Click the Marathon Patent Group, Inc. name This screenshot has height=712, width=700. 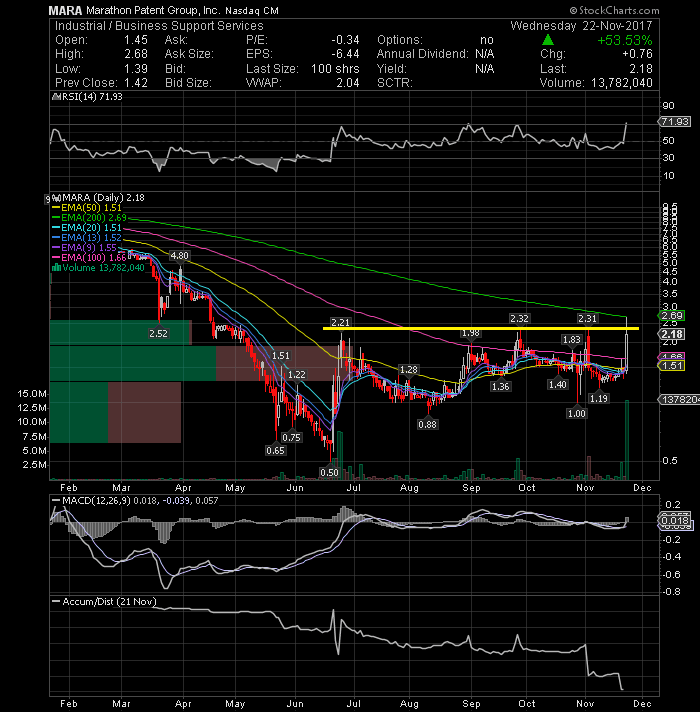153,10
